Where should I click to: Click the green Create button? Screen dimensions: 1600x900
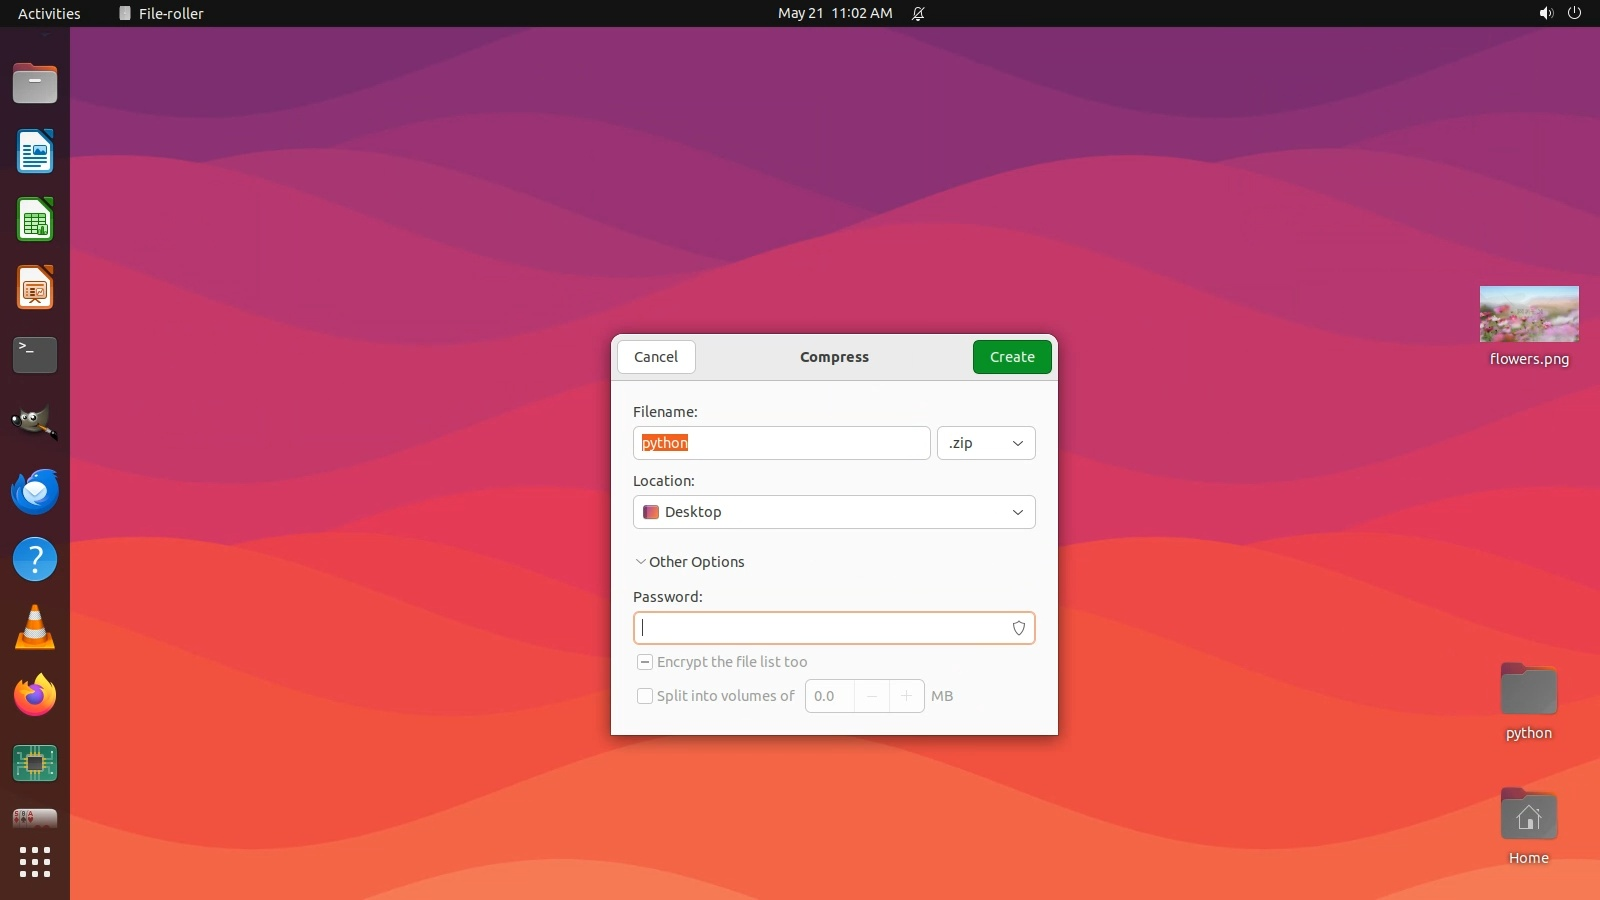coord(1011,357)
